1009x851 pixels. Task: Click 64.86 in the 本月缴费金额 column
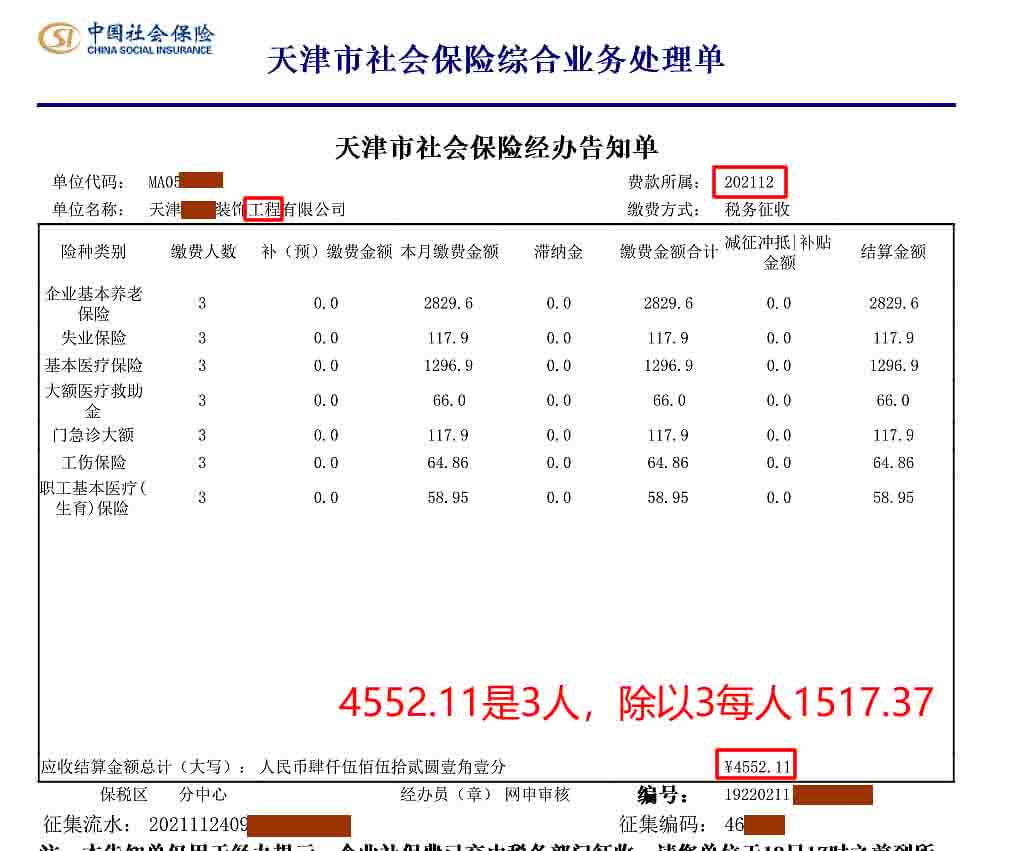pyautogui.click(x=449, y=463)
